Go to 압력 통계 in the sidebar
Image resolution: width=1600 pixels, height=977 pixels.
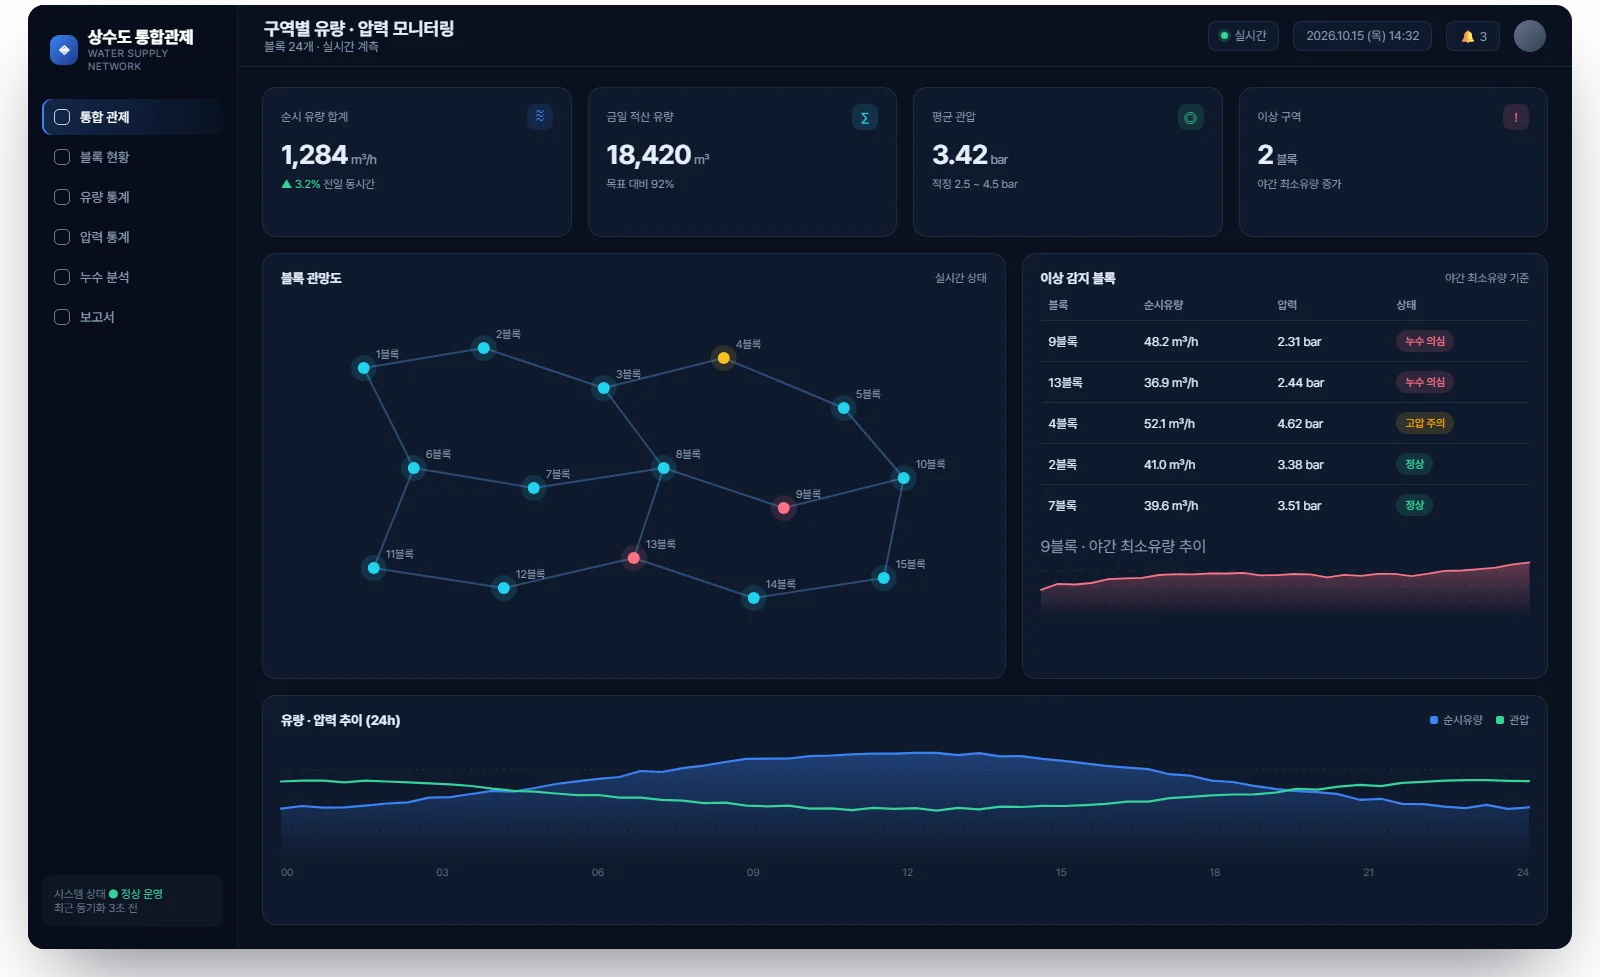click(x=132, y=237)
